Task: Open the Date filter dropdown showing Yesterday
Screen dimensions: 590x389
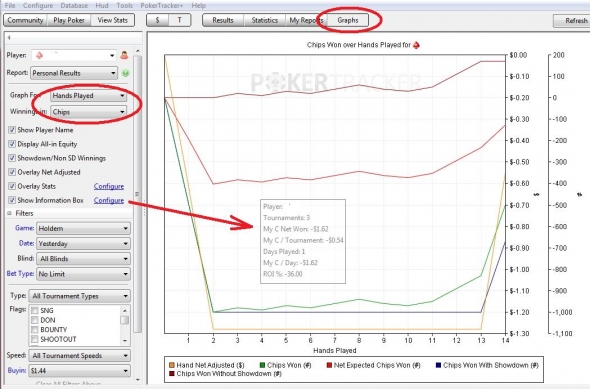Action: pos(84,243)
